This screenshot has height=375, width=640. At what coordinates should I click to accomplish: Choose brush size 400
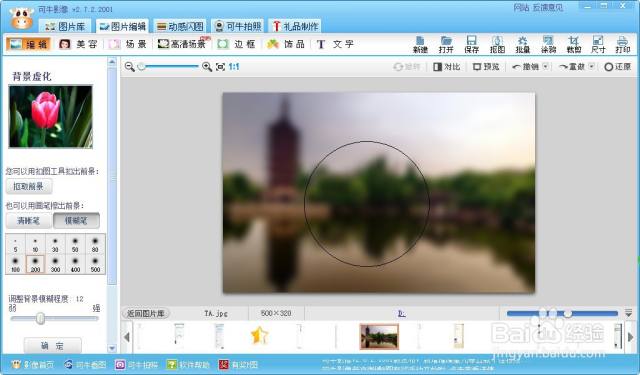[75, 264]
